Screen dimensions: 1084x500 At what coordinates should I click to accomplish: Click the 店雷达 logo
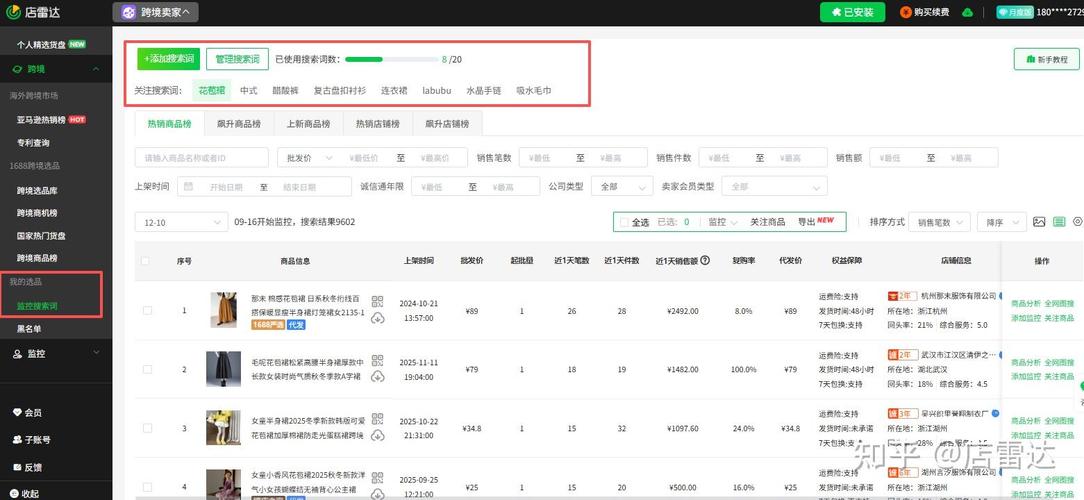point(37,12)
